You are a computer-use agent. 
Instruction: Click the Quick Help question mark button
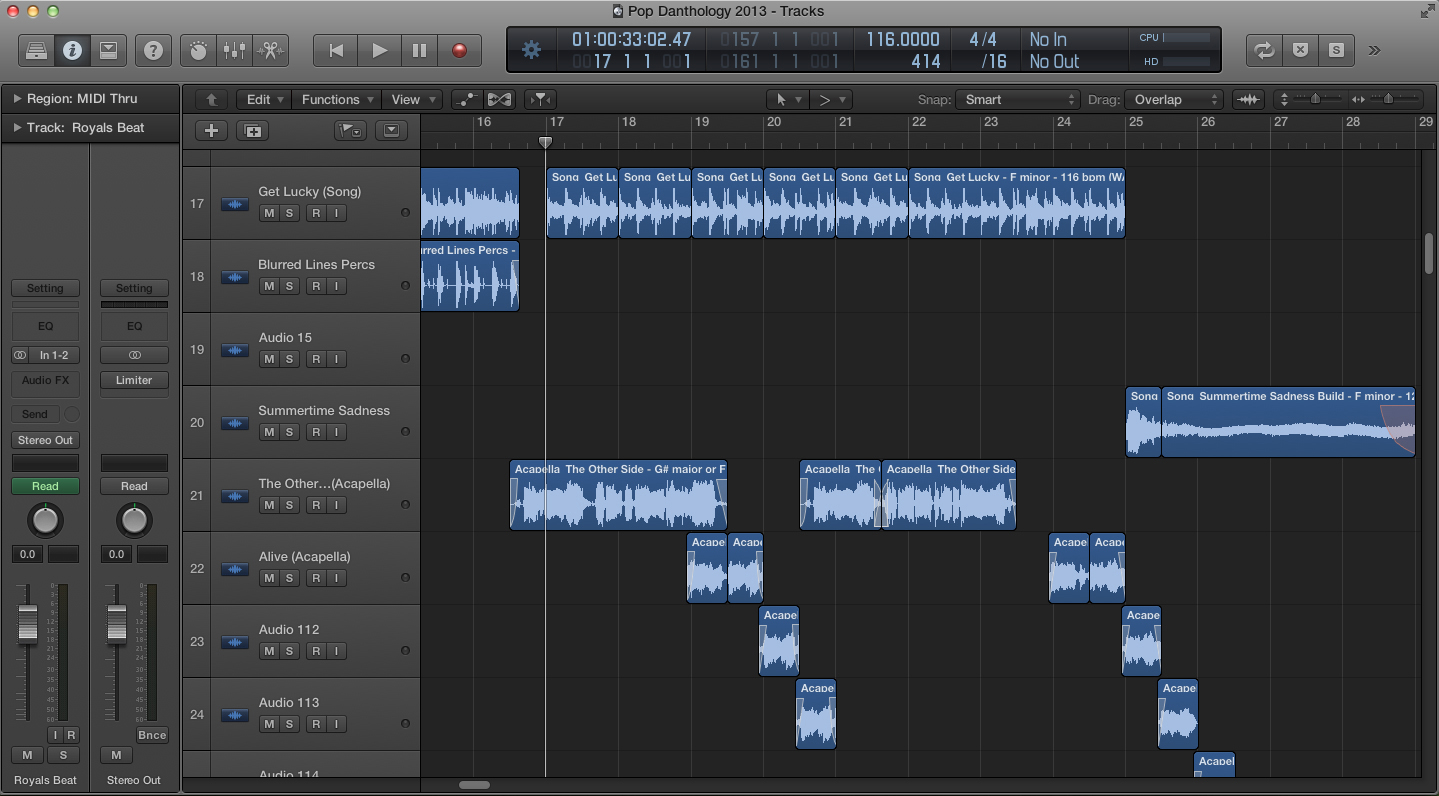(x=153, y=50)
